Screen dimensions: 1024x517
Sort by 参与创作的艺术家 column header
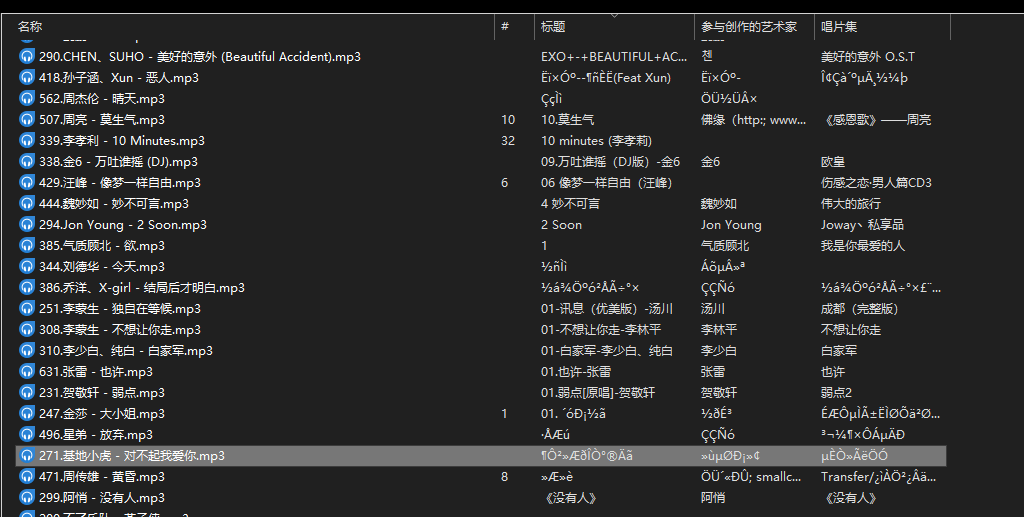click(x=748, y=27)
